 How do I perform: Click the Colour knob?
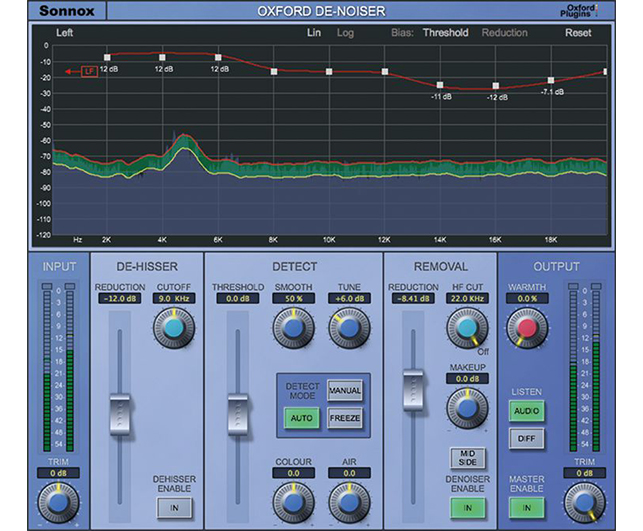[293, 503]
